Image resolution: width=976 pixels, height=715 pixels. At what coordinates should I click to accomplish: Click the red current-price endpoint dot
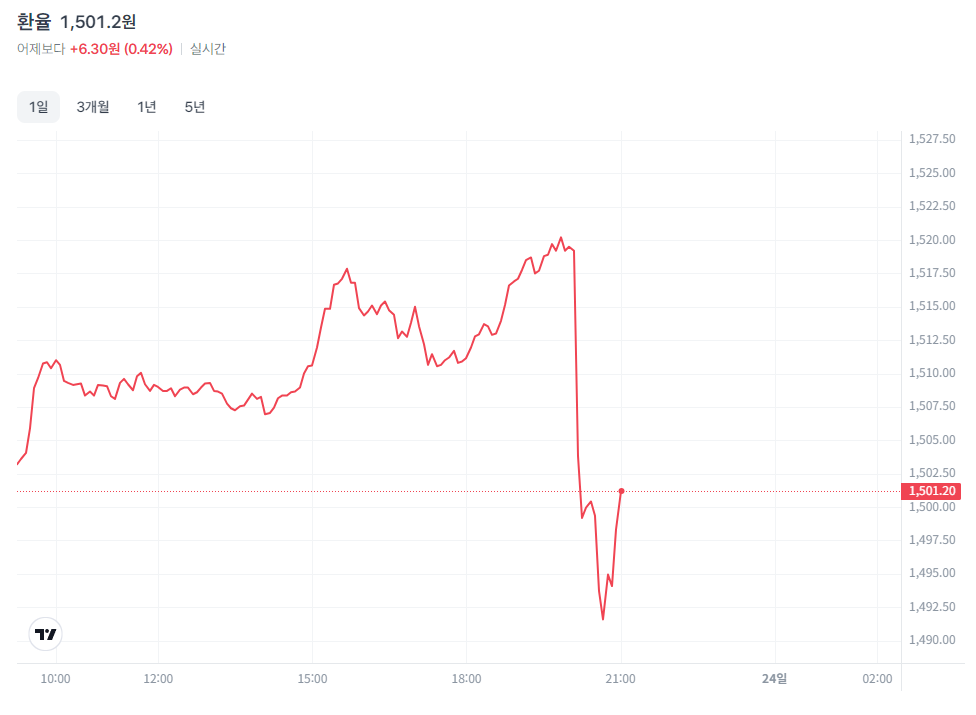tap(622, 491)
